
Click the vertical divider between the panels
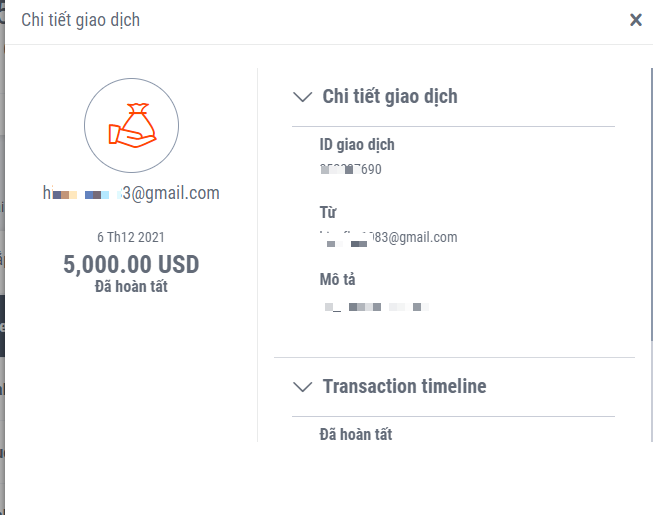pyautogui.click(x=258, y=250)
